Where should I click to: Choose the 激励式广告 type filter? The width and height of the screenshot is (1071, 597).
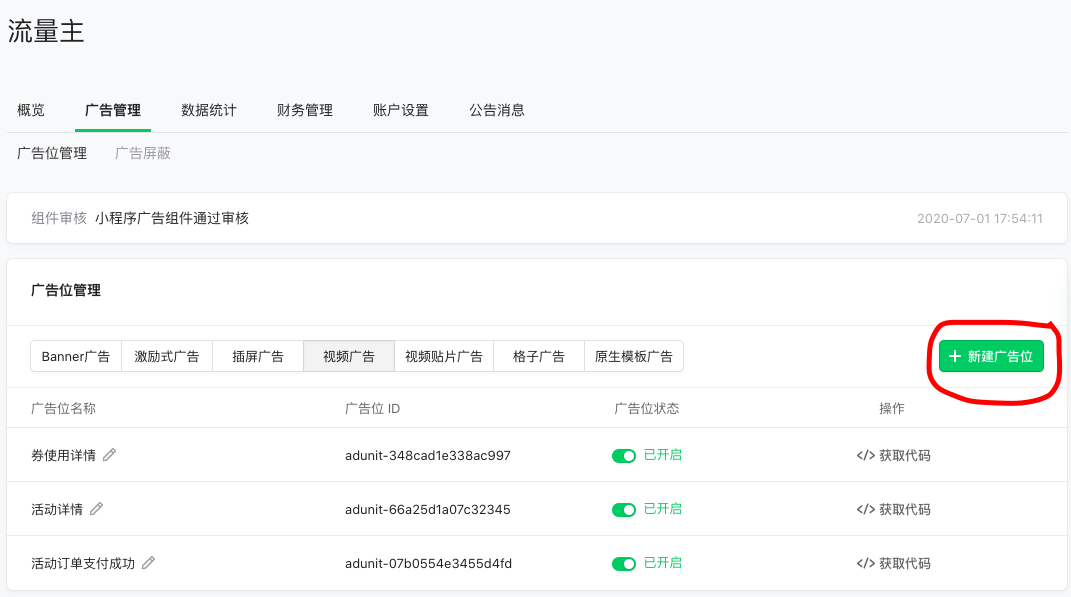coord(167,356)
